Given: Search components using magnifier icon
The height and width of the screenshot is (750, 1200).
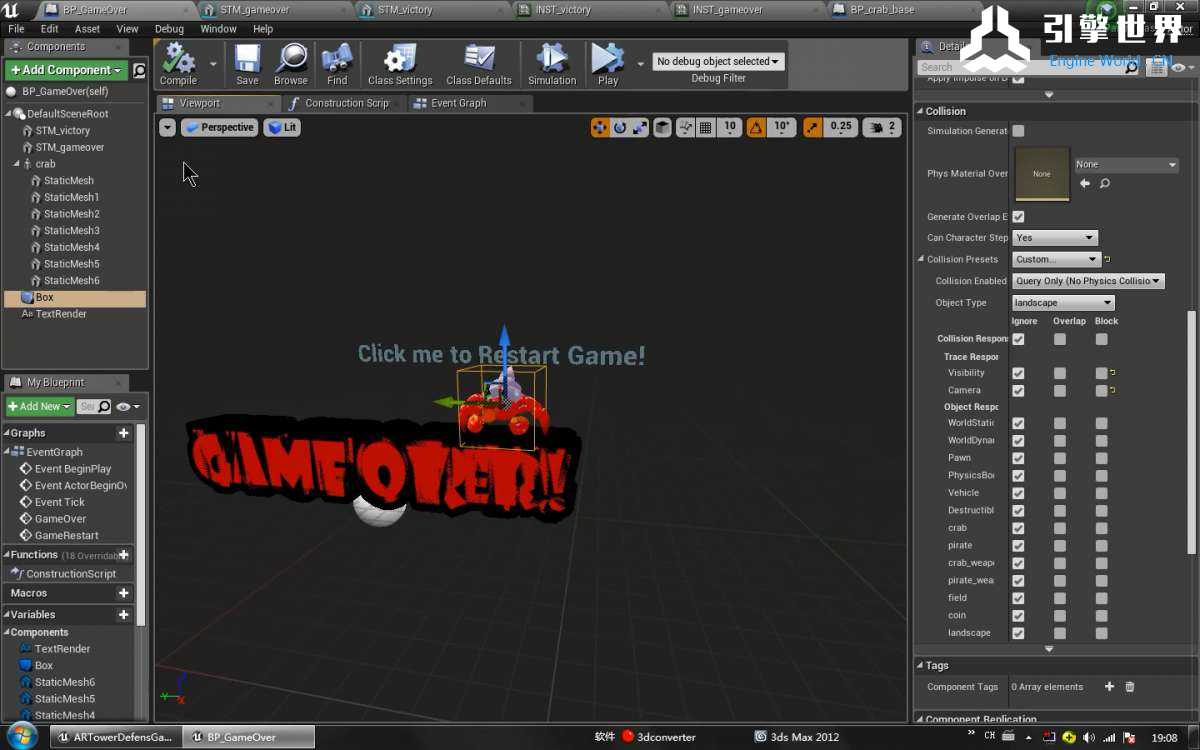Looking at the screenshot, I should click(140, 70).
